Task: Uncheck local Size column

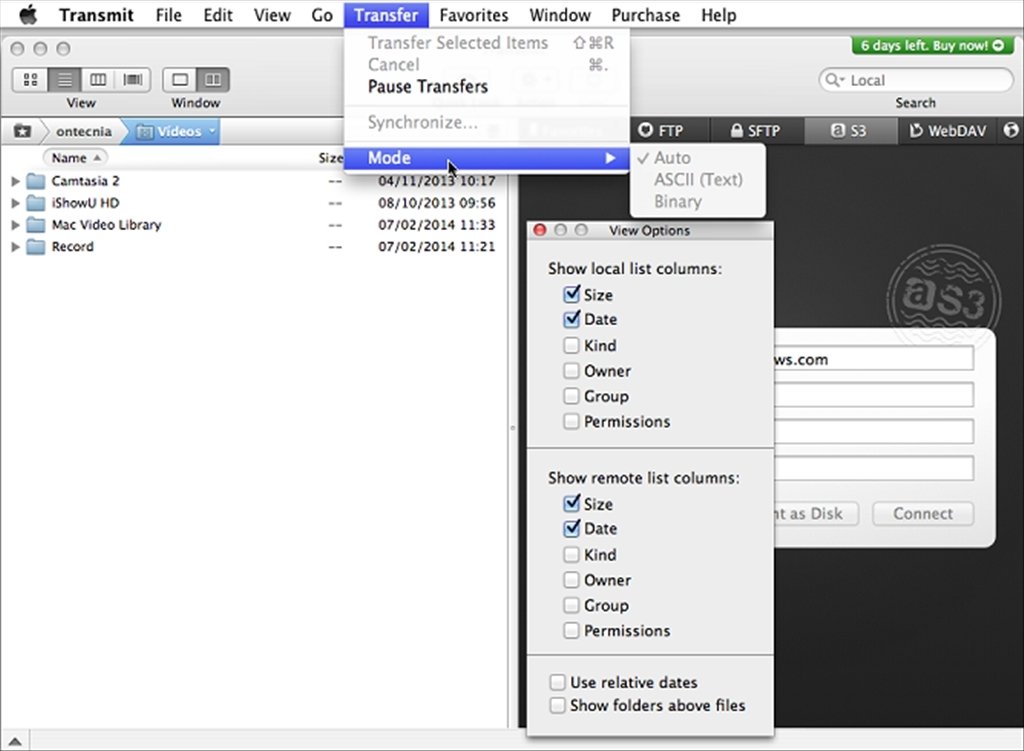Action: point(571,295)
